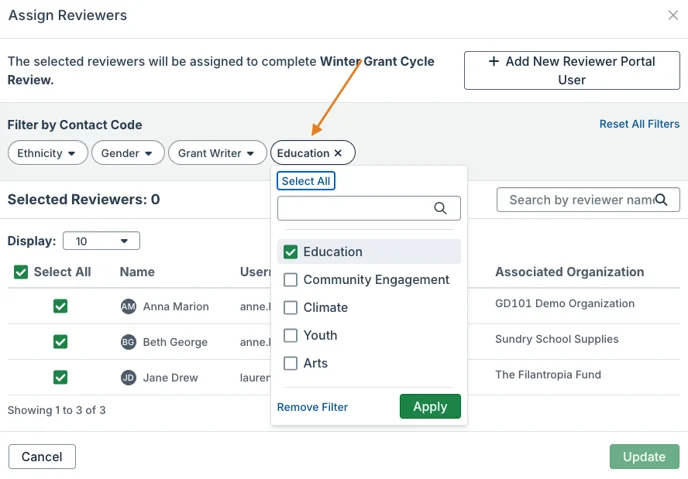Click the magnifier in filter search box
This screenshot has height=479, width=688.
440,208
